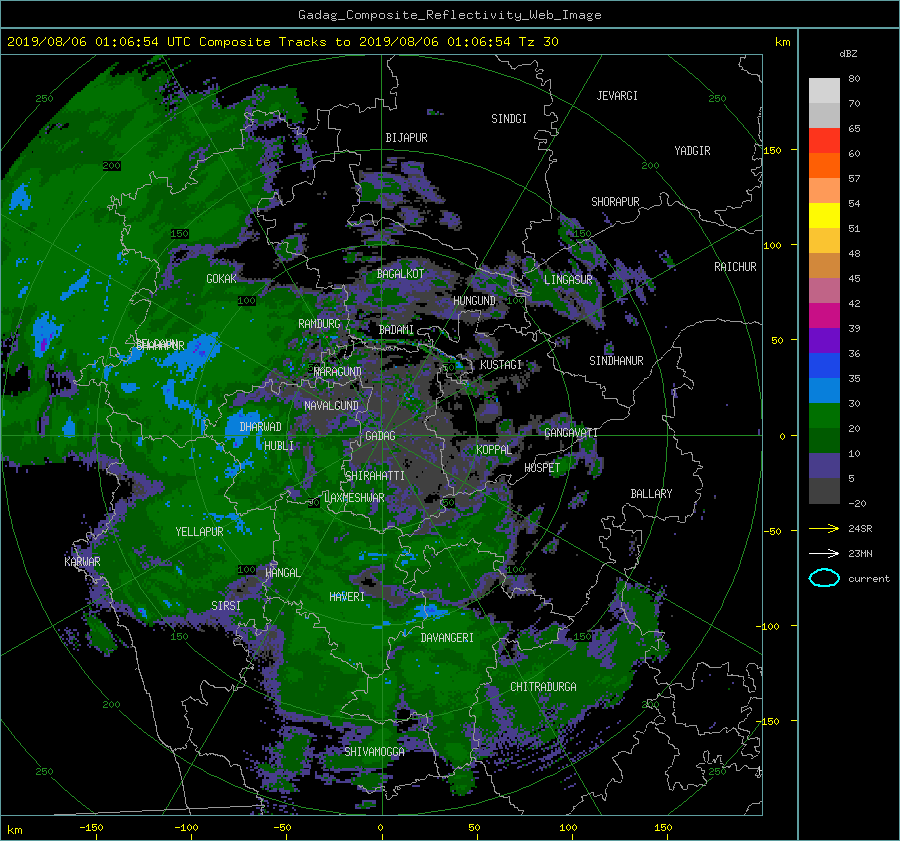This screenshot has height=841, width=900.
Task: Click the HAVERI city label
Action: tap(347, 597)
